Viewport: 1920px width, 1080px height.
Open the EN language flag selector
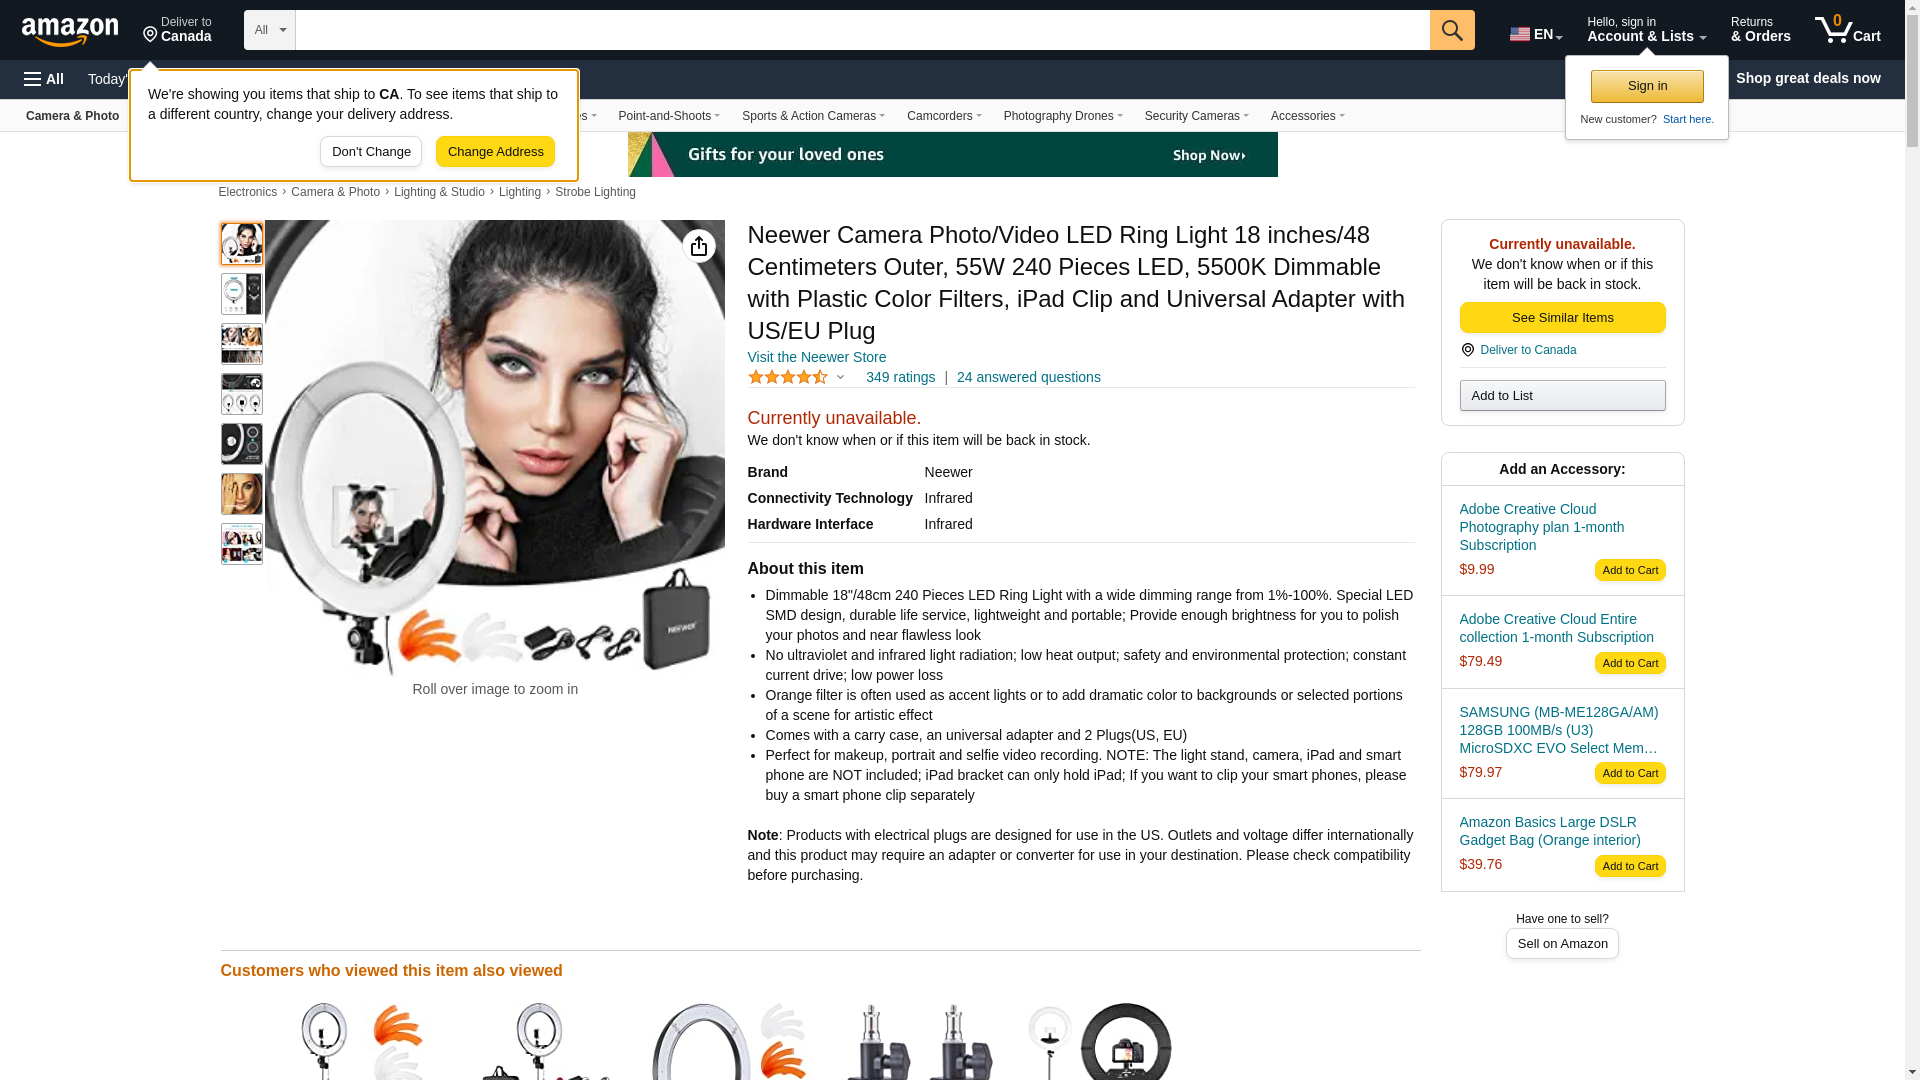1536,33
